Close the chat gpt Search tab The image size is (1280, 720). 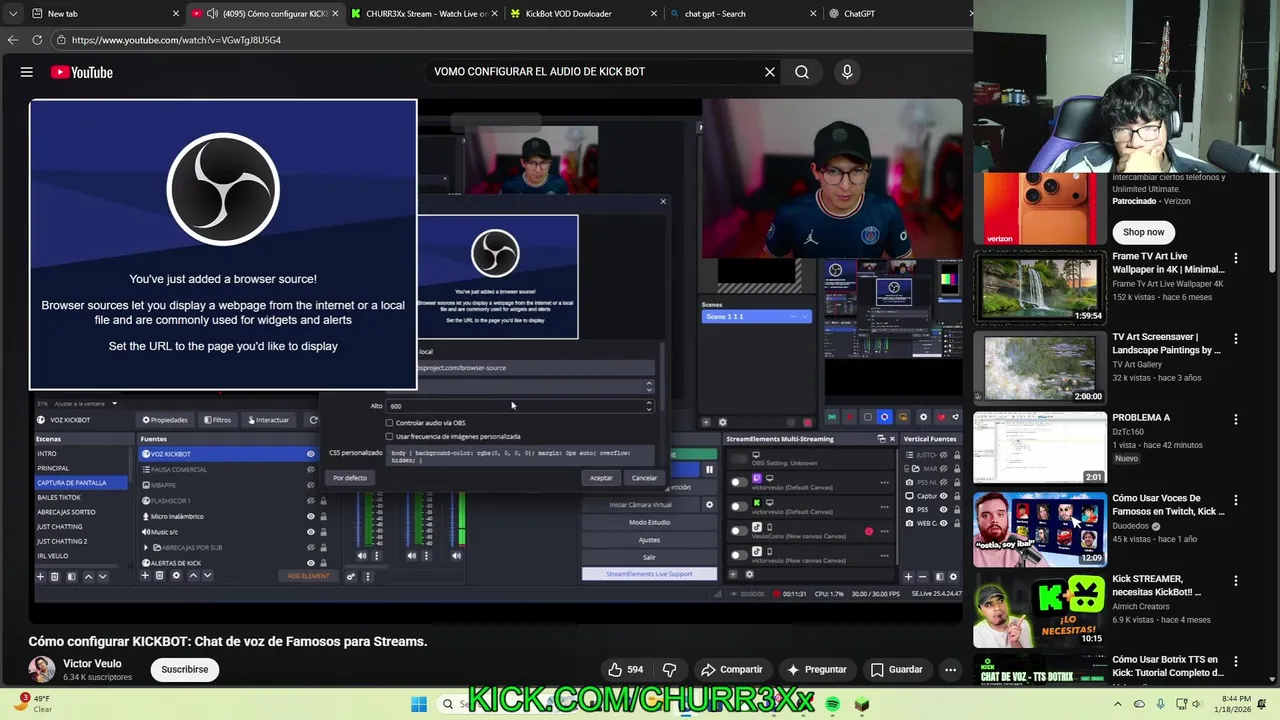coord(813,14)
